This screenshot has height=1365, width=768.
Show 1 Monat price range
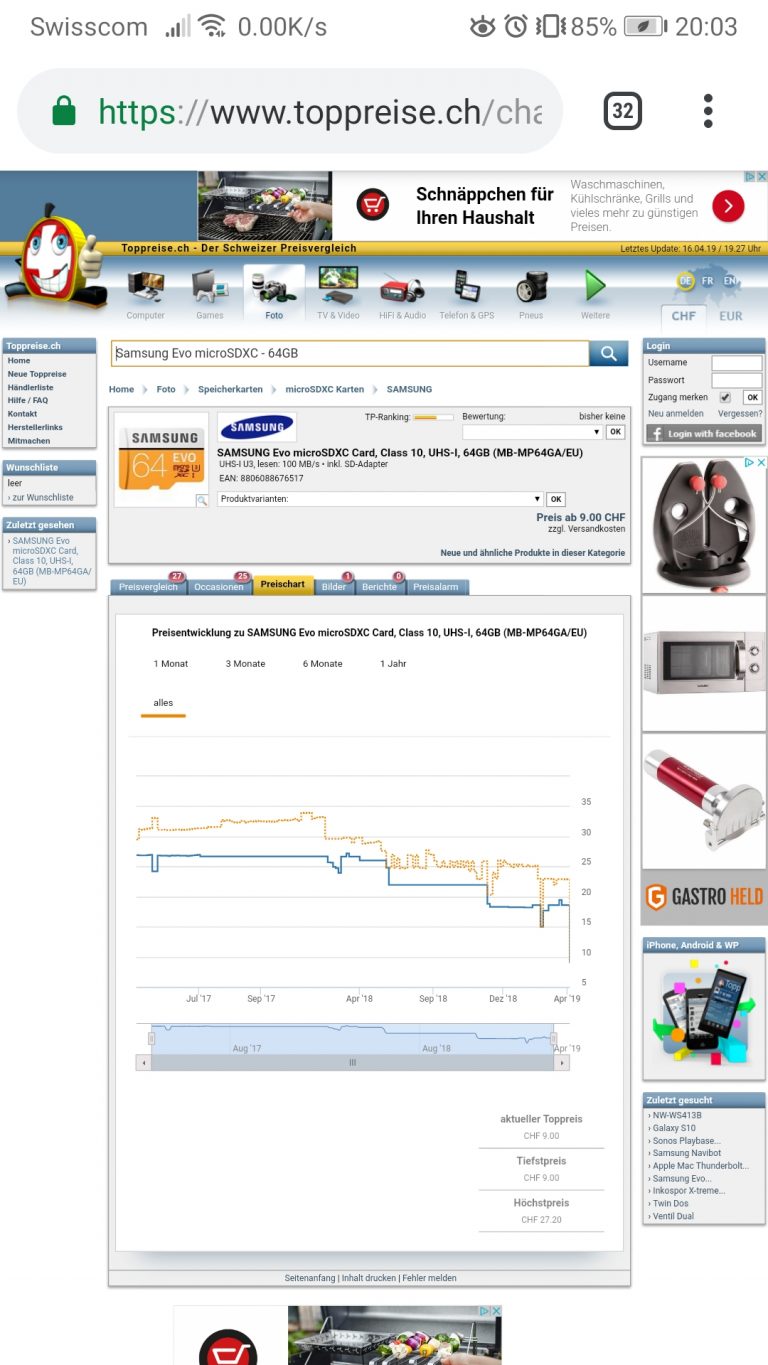pyautogui.click(x=171, y=664)
